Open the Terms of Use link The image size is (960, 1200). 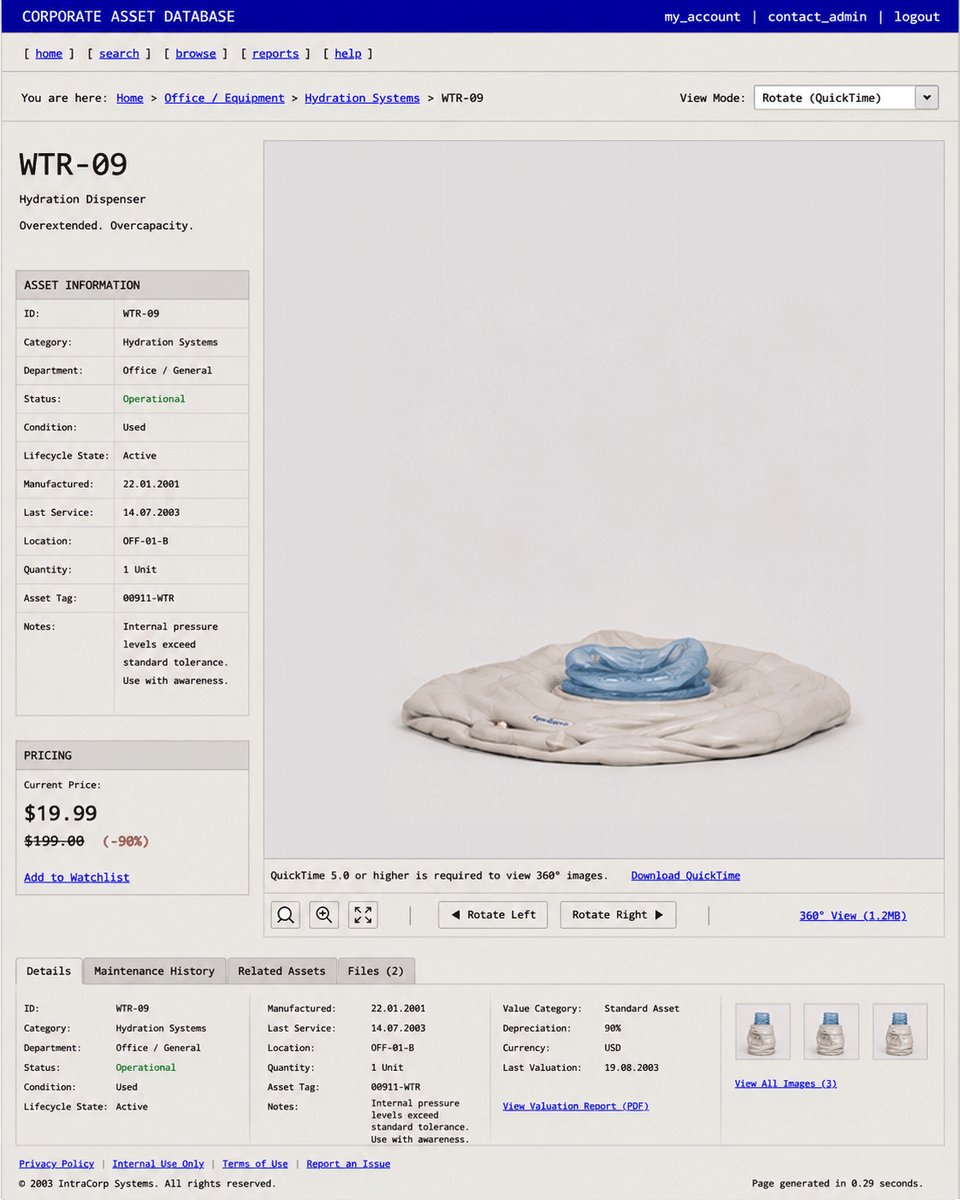(x=255, y=1164)
